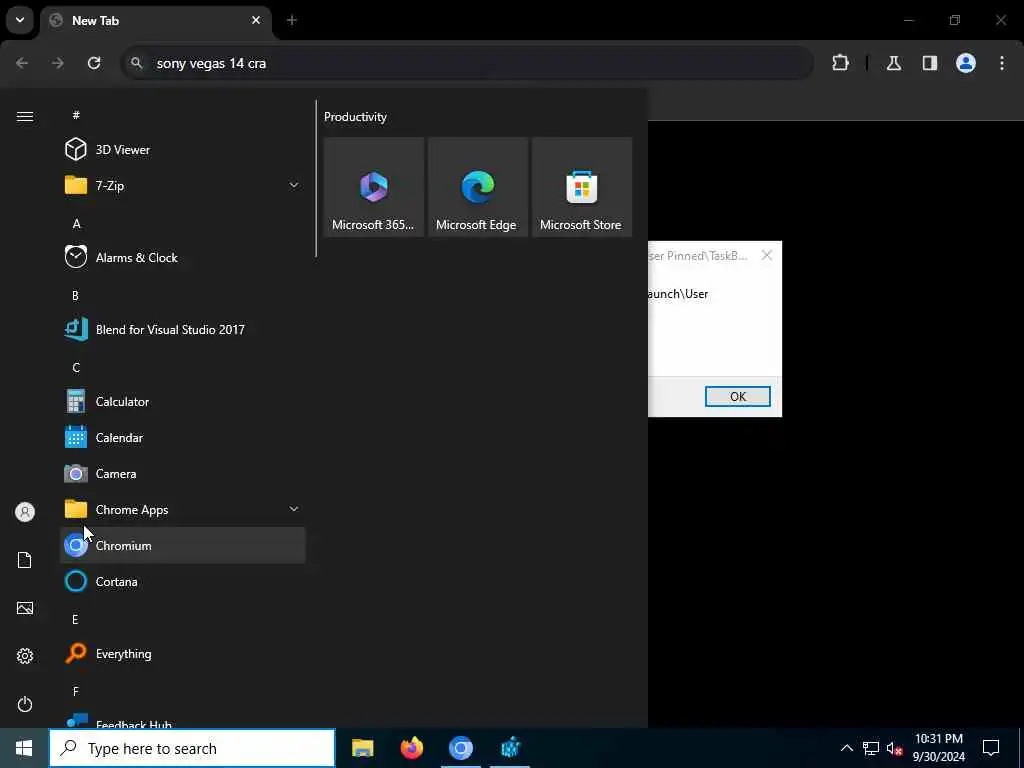Launch the Calculator app
The image size is (1024, 768).
[x=182, y=402]
